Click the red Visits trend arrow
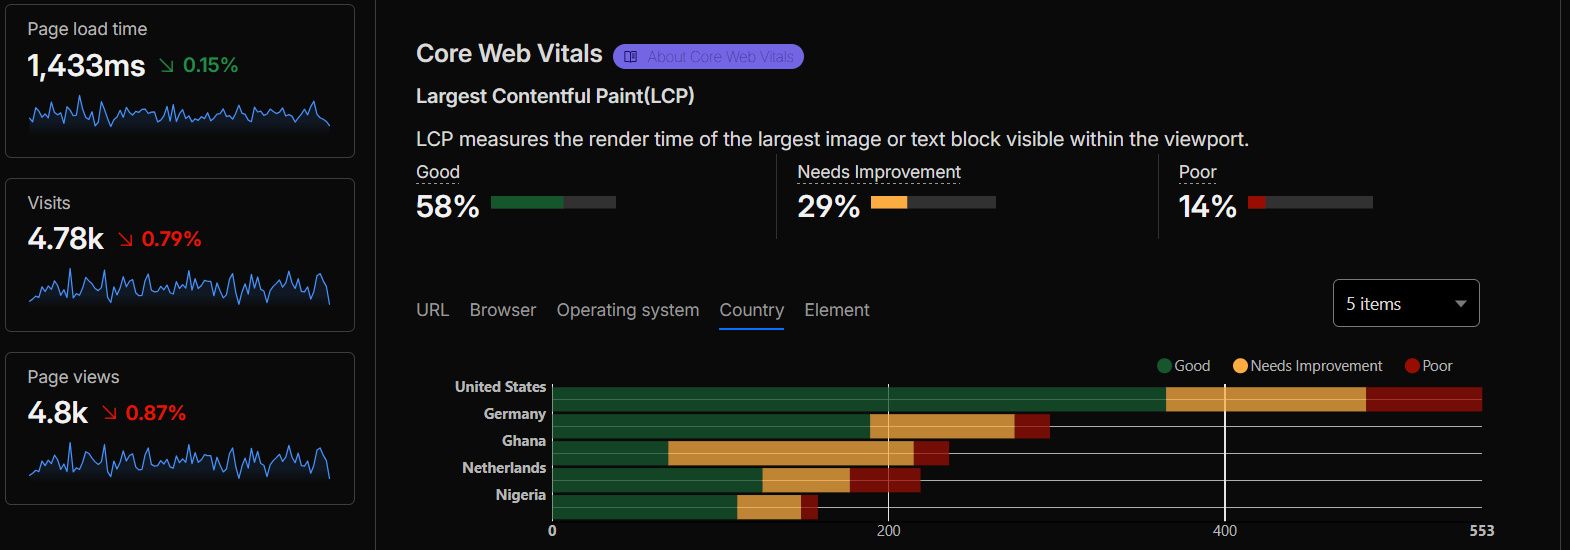The width and height of the screenshot is (1570, 550). coord(125,240)
